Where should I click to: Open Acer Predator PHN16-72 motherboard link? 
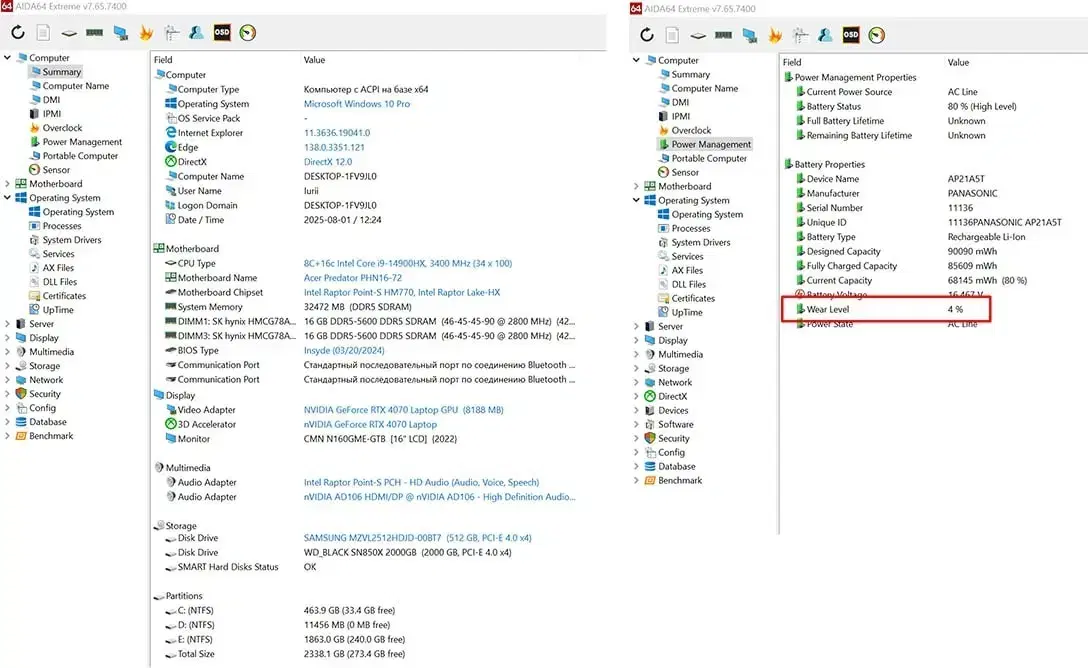click(352, 277)
